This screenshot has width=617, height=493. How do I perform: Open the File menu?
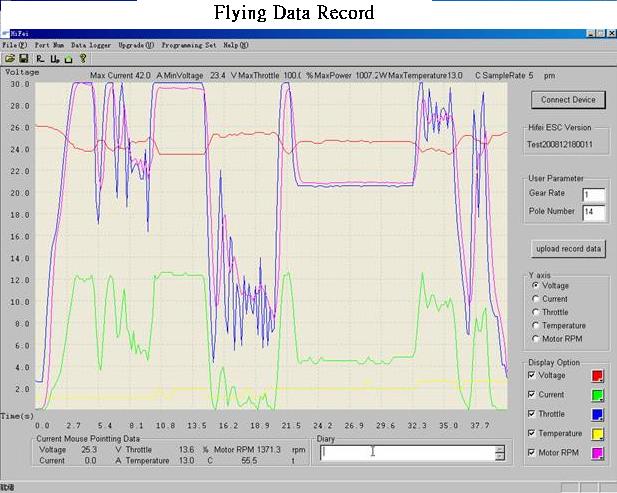pos(14,45)
